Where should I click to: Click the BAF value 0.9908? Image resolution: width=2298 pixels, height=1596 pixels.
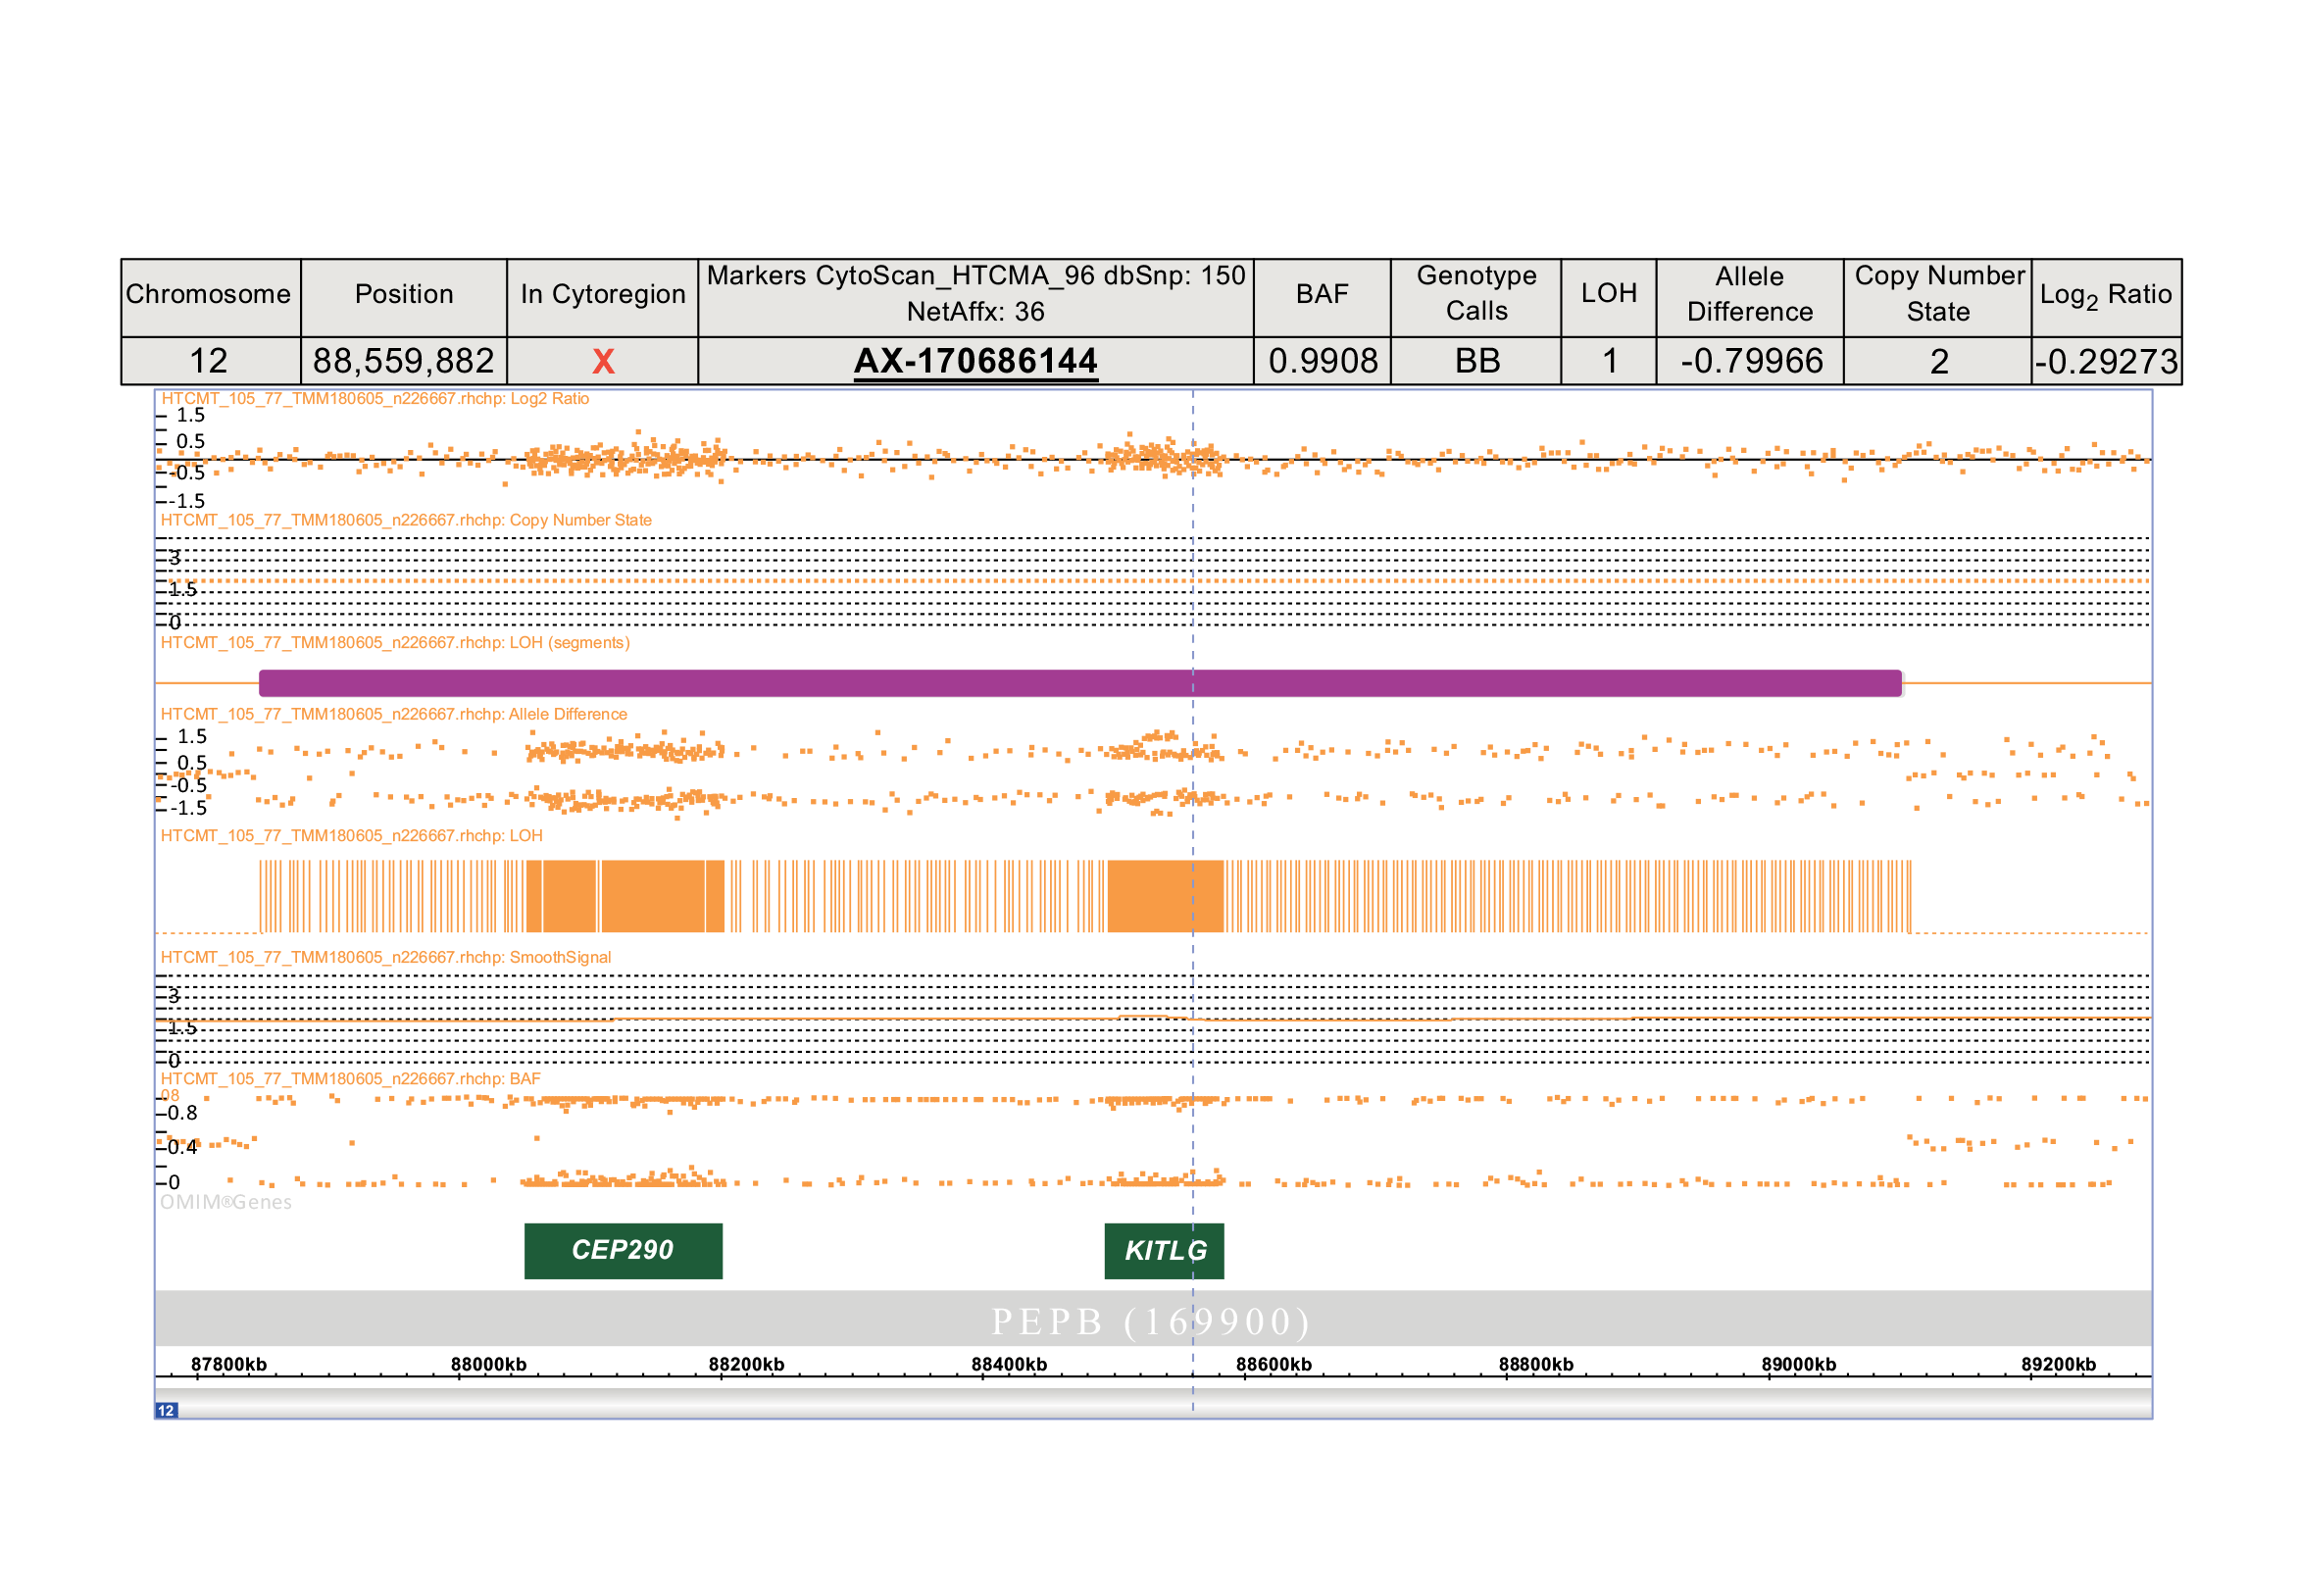point(1322,361)
